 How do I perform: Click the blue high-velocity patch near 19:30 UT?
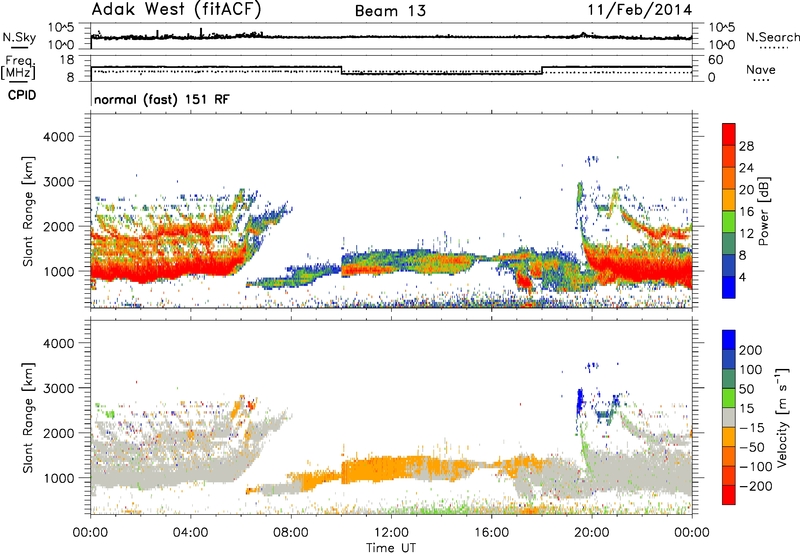[x=579, y=402]
